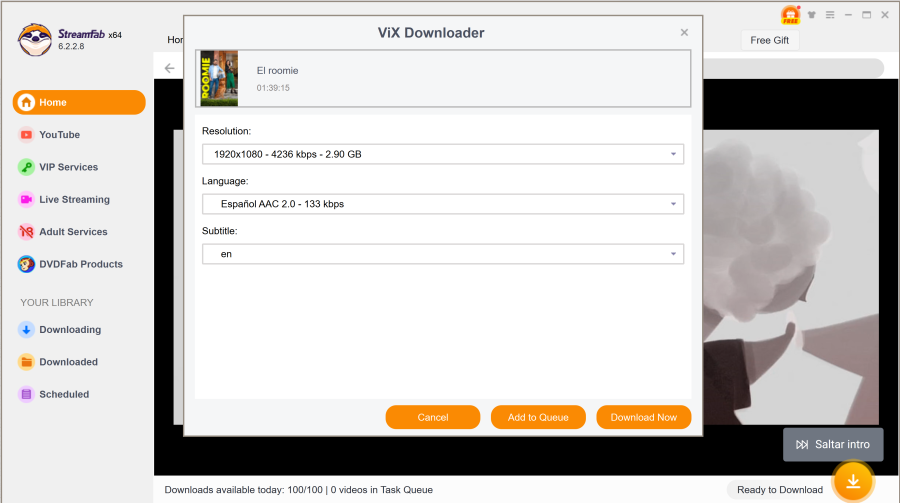Image resolution: width=900 pixels, height=503 pixels.
Task: Click the Downloads available today status text
Action: click(x=298, y=490)
